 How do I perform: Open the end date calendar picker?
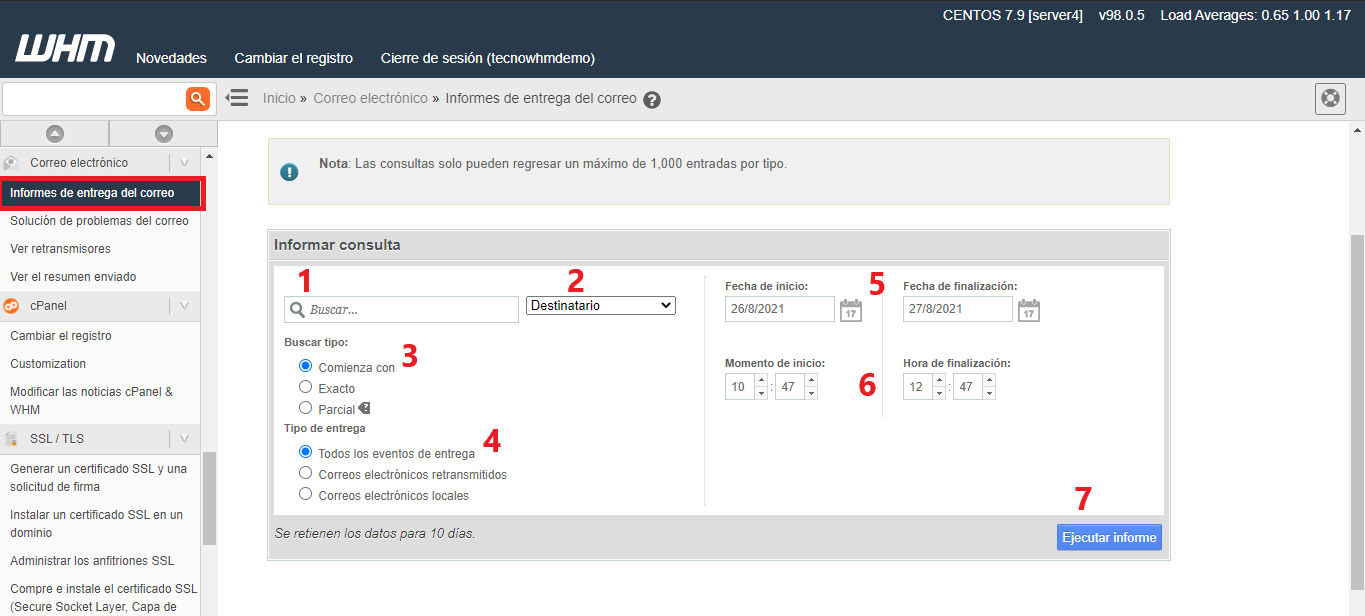1028,310
